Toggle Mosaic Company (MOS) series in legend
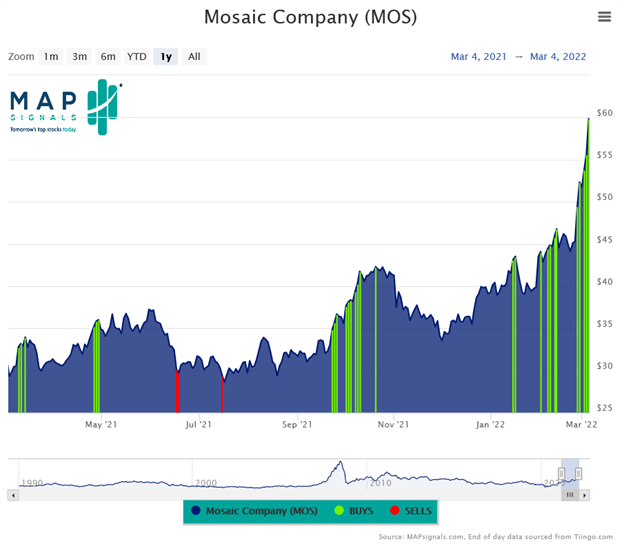624x546 pixels. pos(254,511)
